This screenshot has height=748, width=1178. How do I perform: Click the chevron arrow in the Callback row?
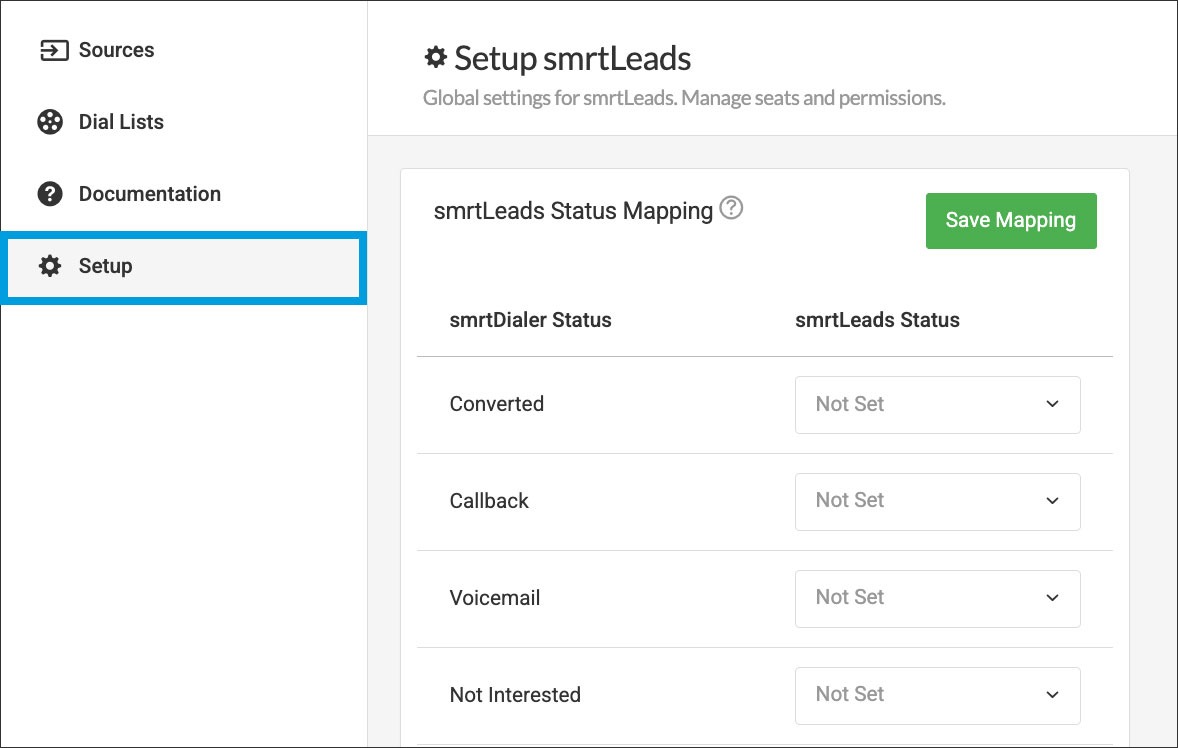[x=1052, y=501]
